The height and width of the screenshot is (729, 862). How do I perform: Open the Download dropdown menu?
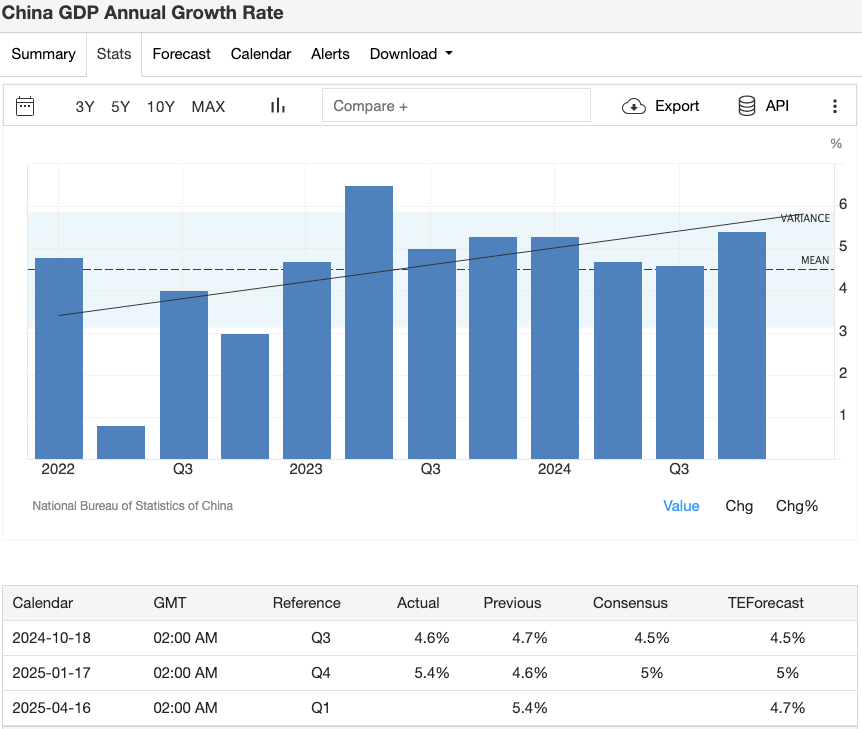pyautogui.click(x=410, y=54)
